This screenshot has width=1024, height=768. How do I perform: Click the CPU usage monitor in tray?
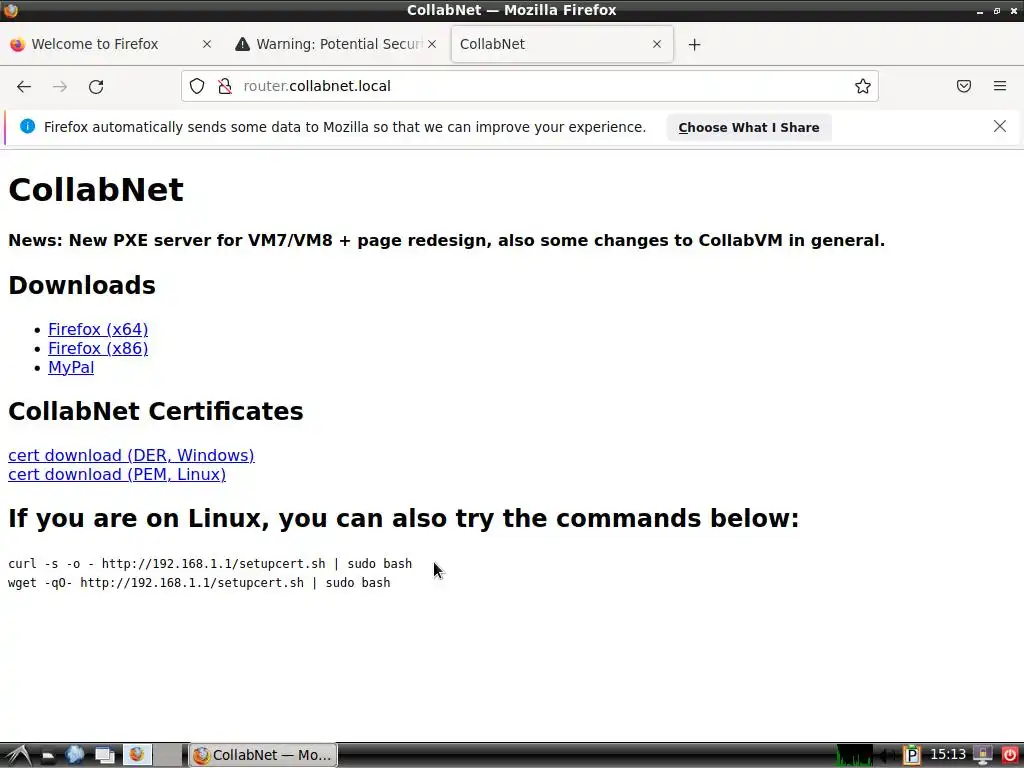855,755
